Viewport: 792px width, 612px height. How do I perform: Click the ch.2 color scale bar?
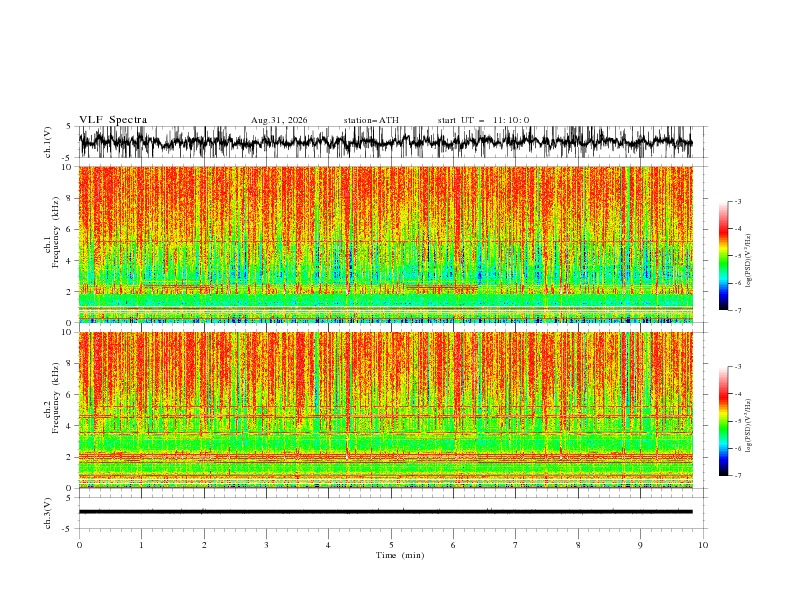pyautogui.click(x=723, y=421)
